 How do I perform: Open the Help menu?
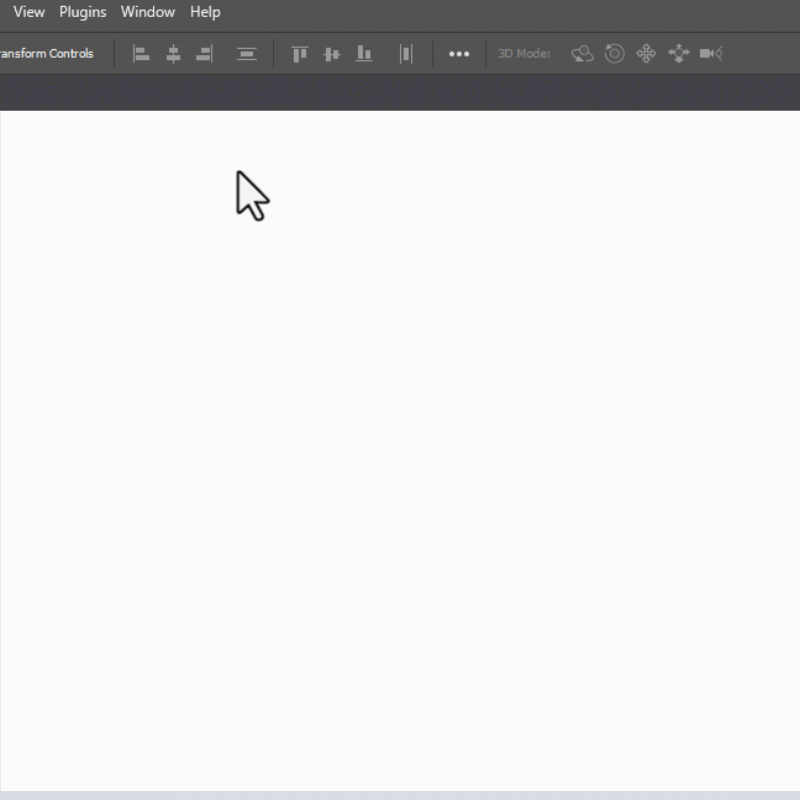click(x=204, y=12)
